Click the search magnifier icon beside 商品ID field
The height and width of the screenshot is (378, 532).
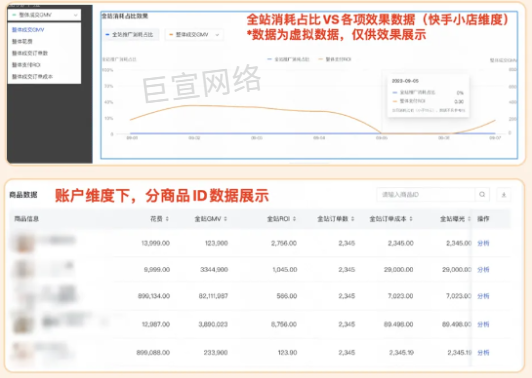pyautogui.click(x=482, y=195)
